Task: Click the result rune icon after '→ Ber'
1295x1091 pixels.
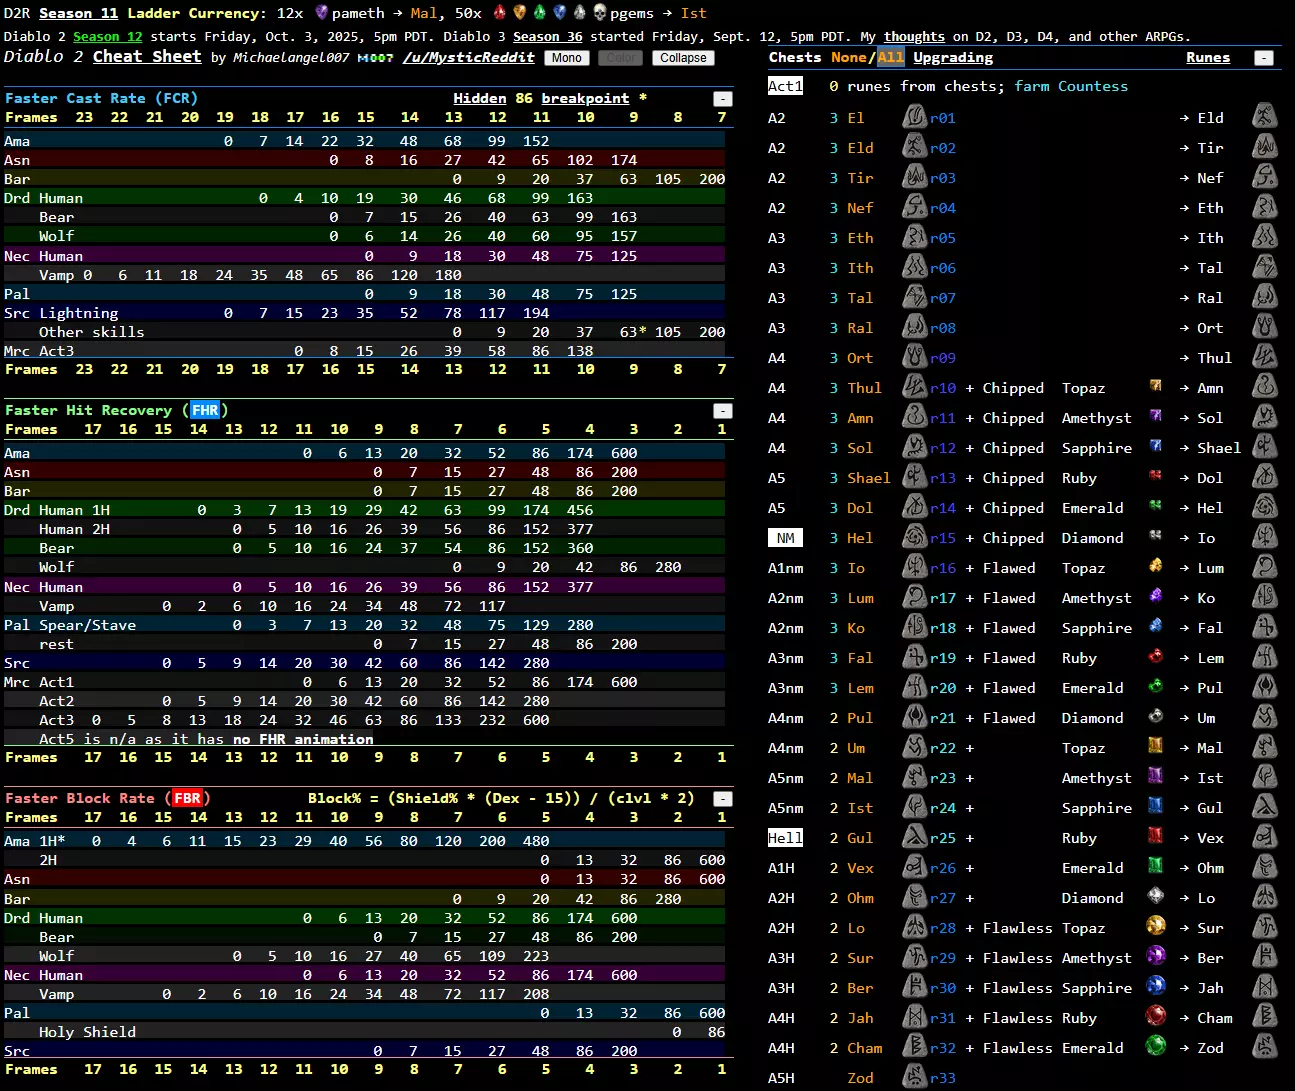Action: tap(1265, 957)
